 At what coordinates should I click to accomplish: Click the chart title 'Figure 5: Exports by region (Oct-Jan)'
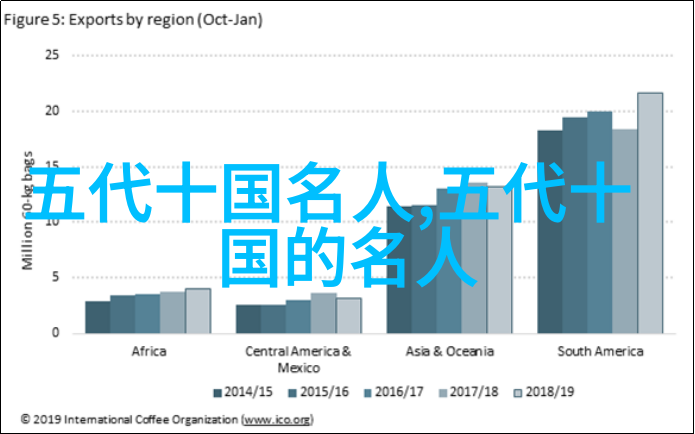[x=133, y=20]
